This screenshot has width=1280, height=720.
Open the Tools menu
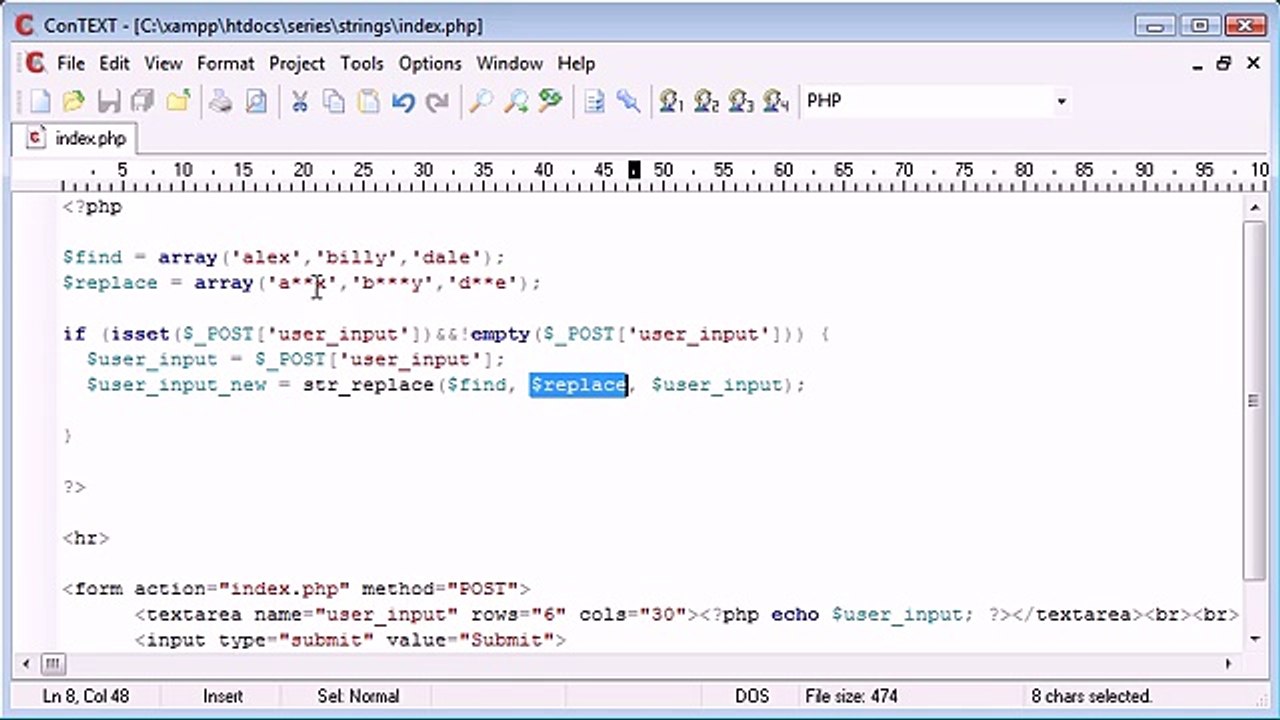point(361,63)
